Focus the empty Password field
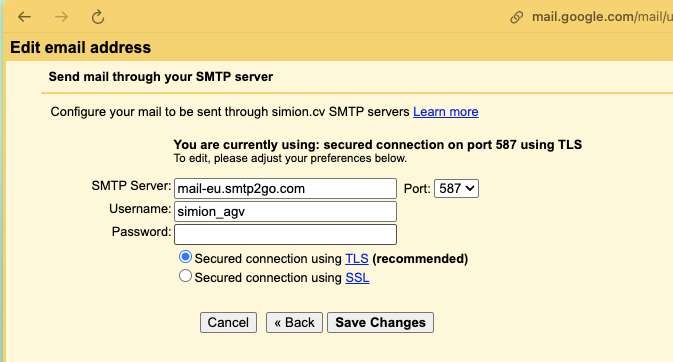Screen dimensions: 673x362 click(x=285, y=234)
